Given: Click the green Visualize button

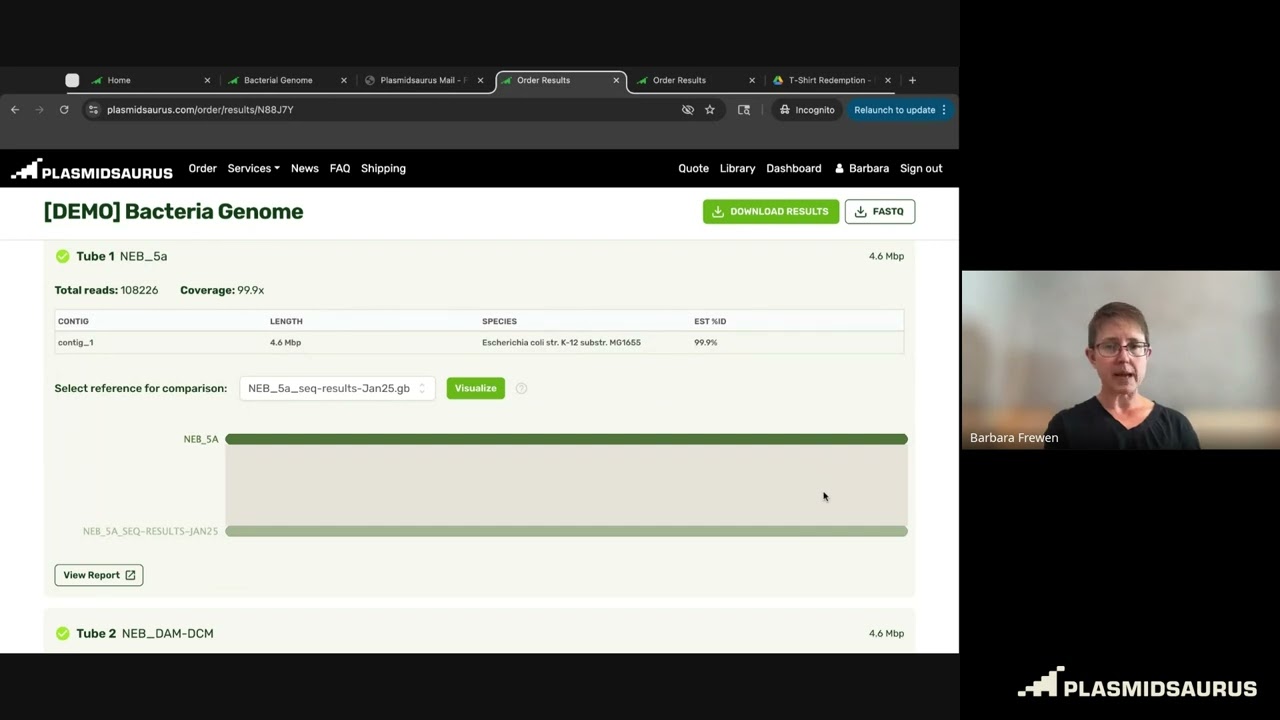Looking at the screenshot, I should 476,388.
